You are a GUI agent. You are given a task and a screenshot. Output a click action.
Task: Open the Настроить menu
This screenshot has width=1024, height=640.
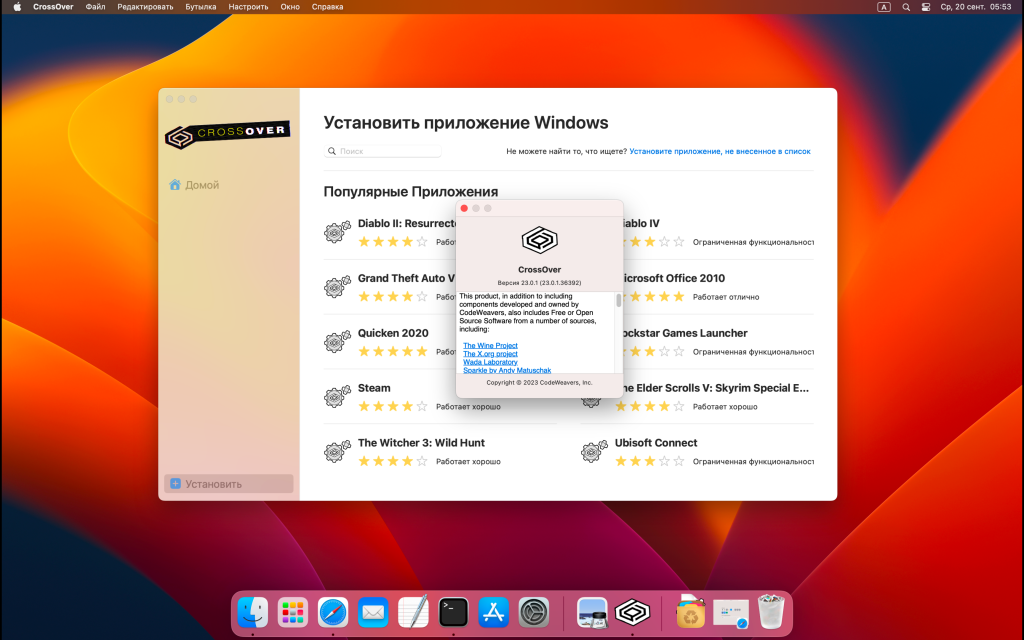pyautogui.click(x=248, y=7)
